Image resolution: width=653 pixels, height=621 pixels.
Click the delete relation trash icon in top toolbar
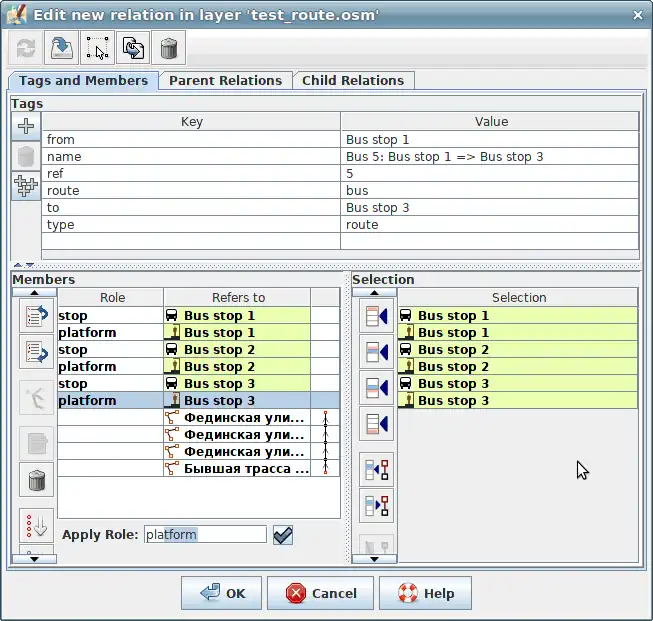[x=169, y=47]
